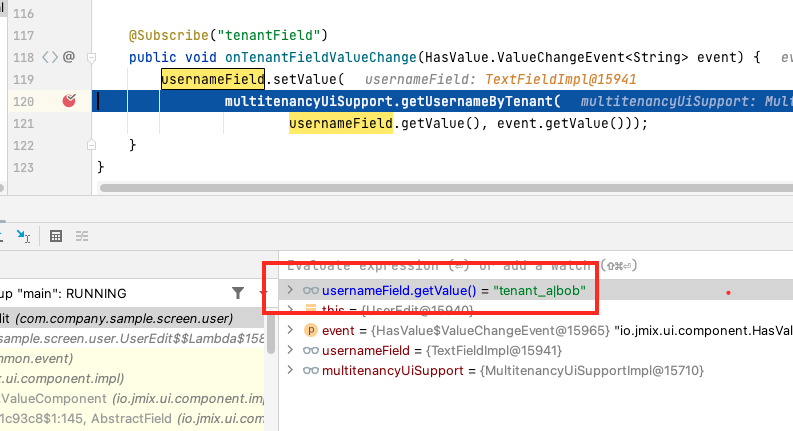Select the ui.component.impl stack frame
The width and height of the screenshot is (793, 431).
point(131,378)
